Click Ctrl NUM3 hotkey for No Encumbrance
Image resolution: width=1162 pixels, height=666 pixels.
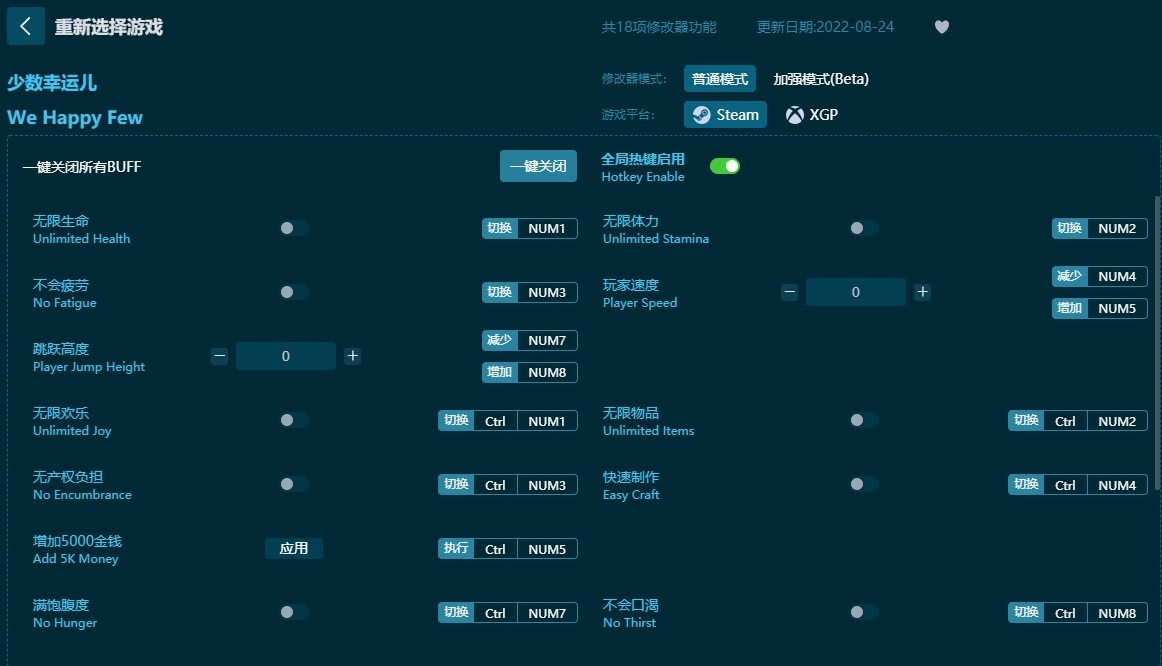point(508,484)
